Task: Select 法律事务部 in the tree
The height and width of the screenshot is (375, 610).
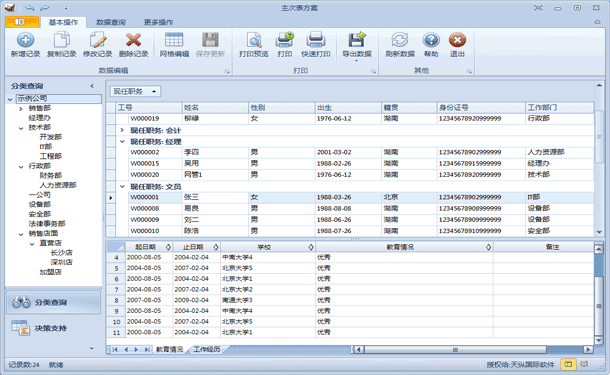Action: [47, 224]
